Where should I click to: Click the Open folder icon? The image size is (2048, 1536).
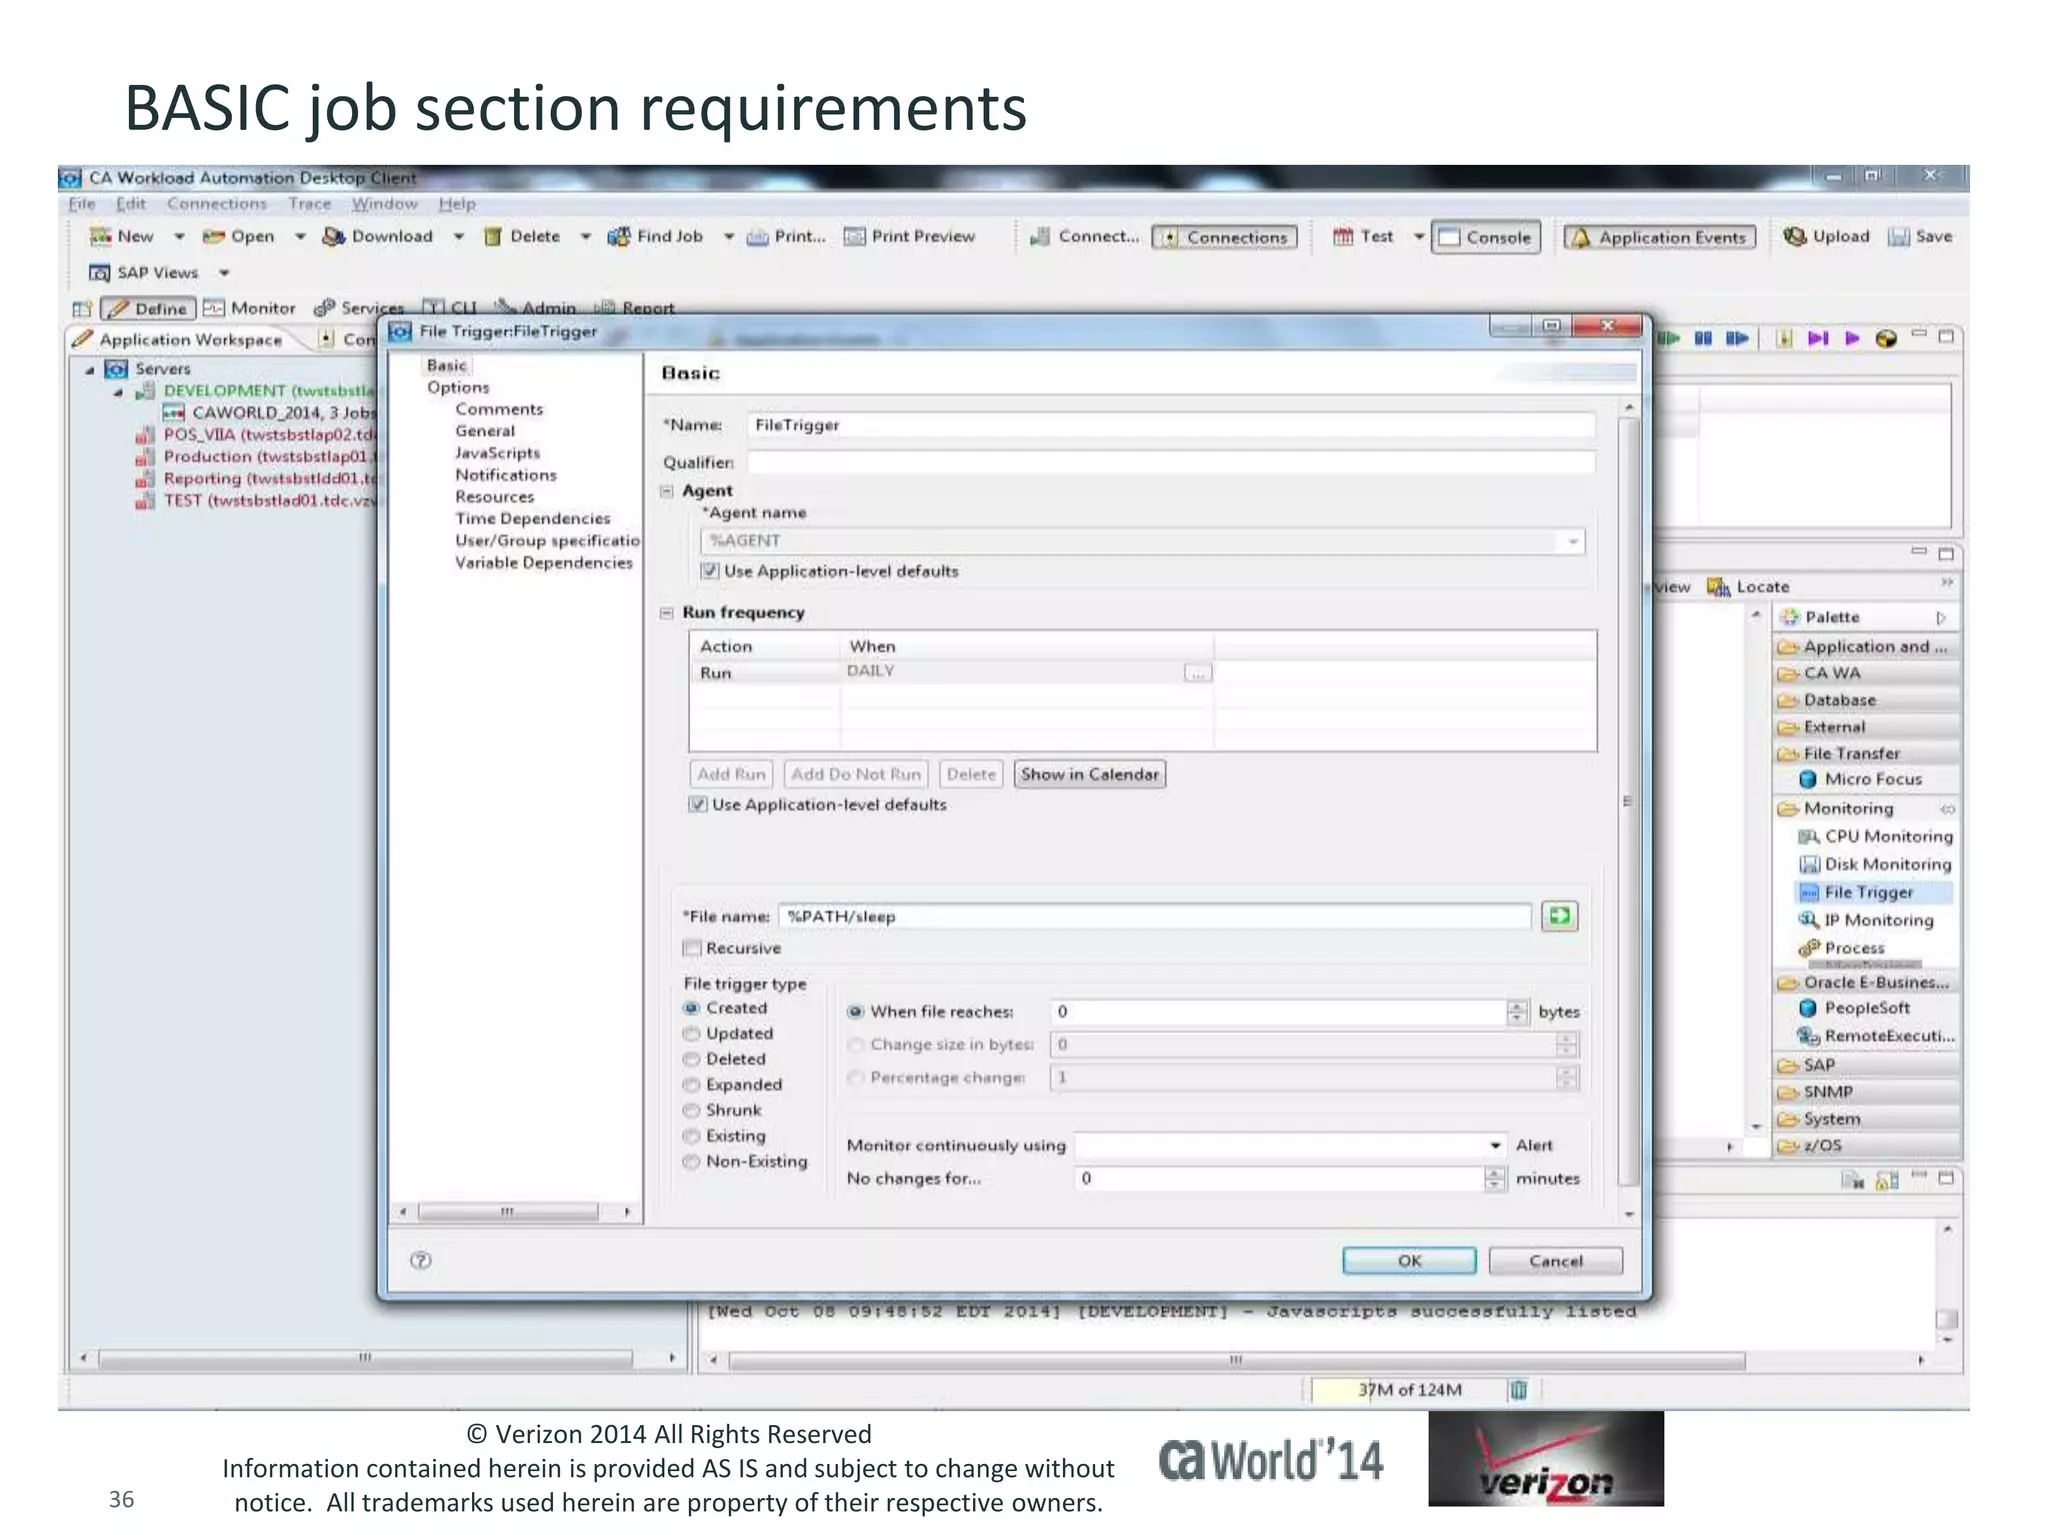(x=213, y=237)
